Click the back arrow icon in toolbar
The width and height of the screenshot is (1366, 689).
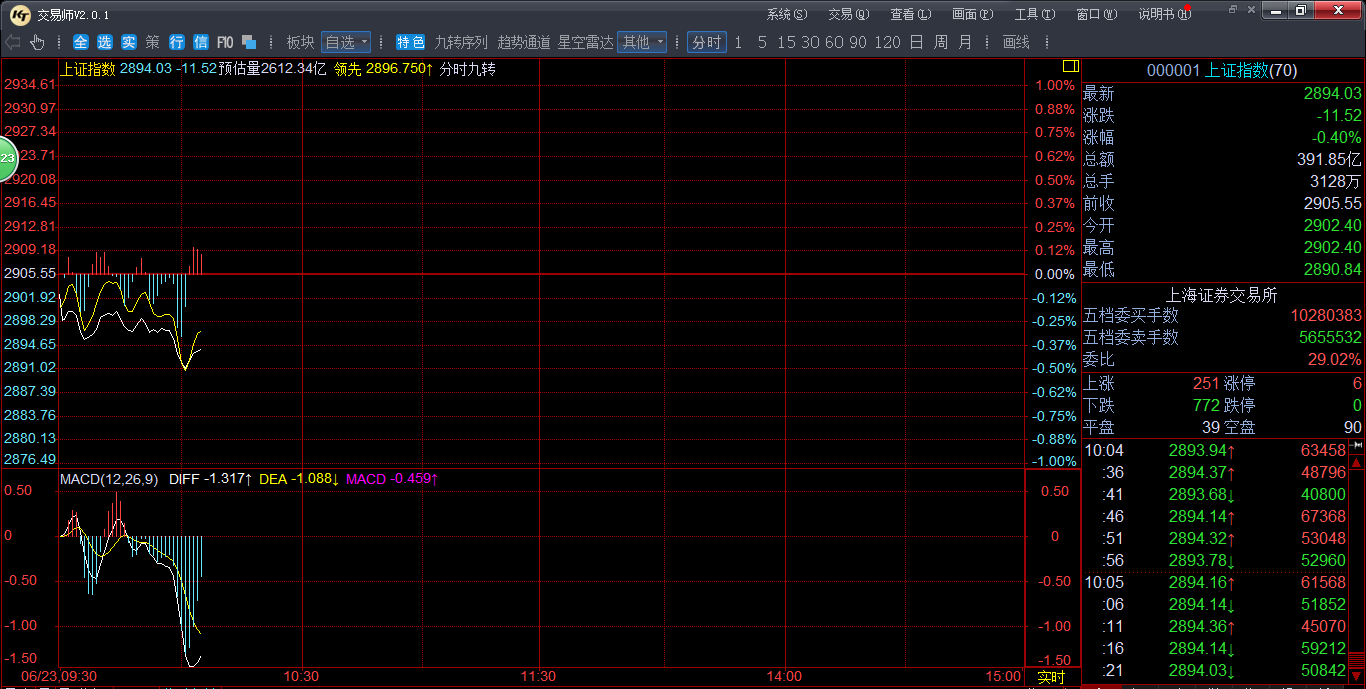coord(13,42)
